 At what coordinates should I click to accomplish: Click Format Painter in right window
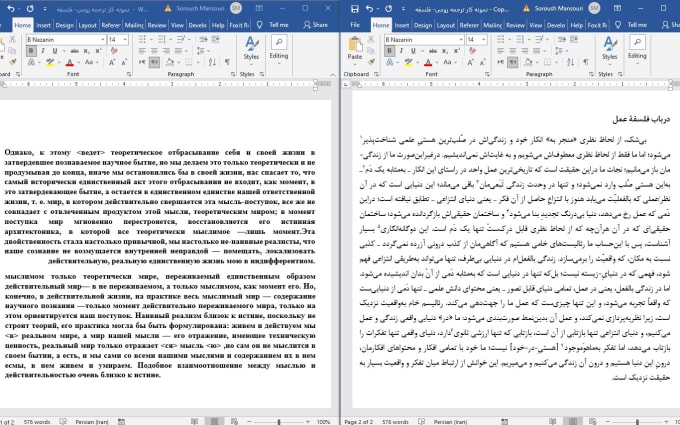click(371, 62)
